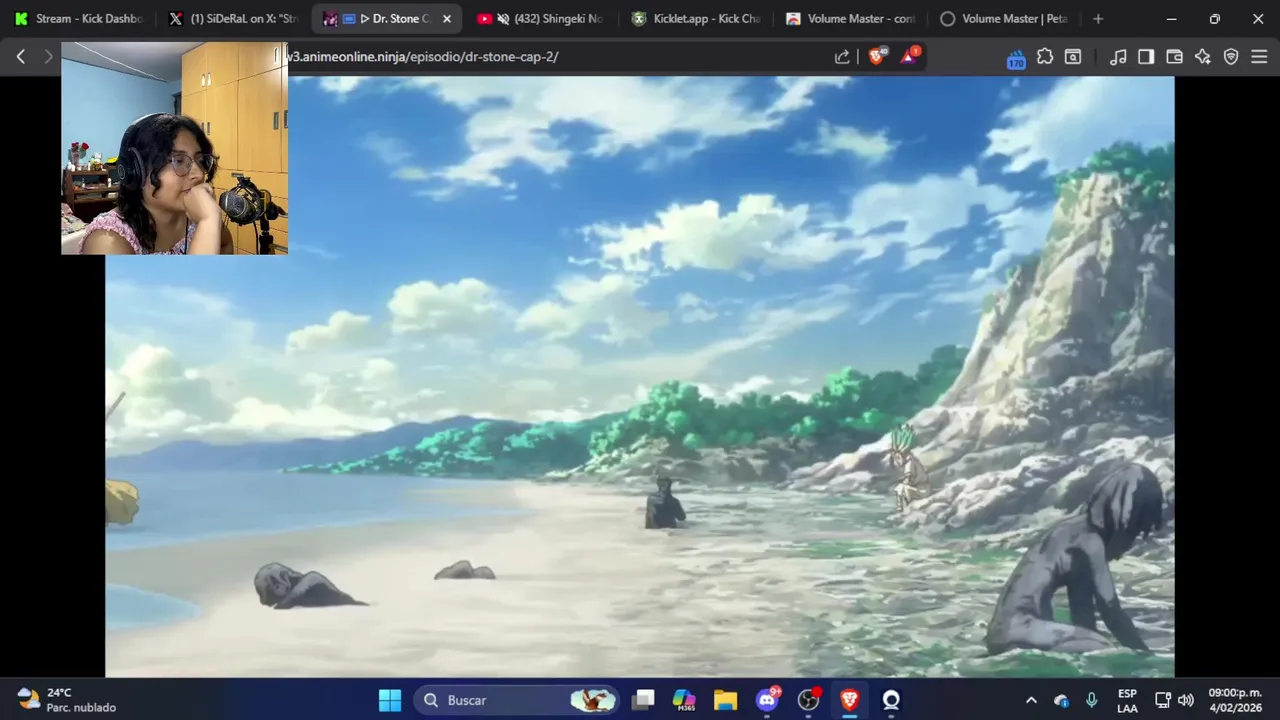Click Brave browser taskbar icon
1280x720 pixels.
click(850, 700)
